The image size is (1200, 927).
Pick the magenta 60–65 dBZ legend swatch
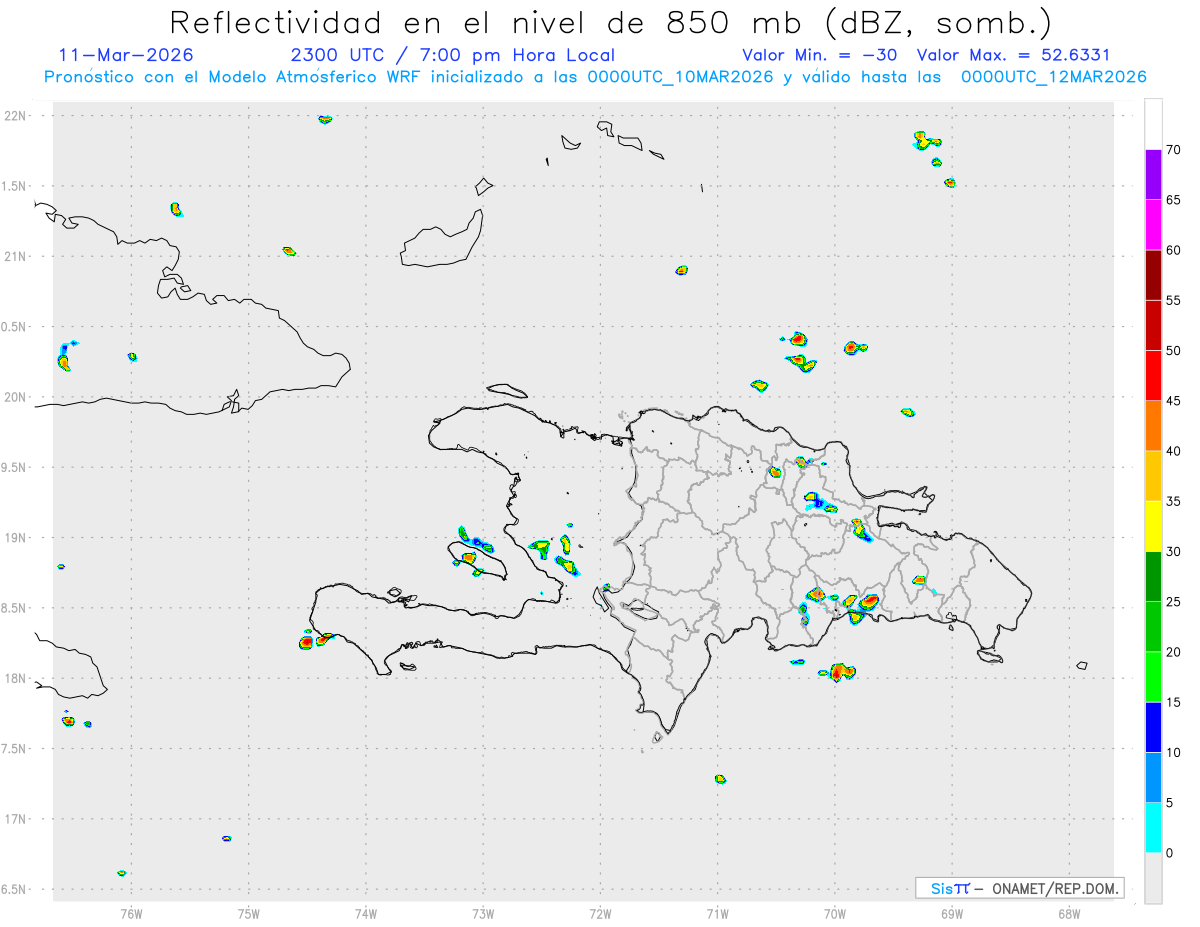pyautogui.click(x=1153, y=225)
